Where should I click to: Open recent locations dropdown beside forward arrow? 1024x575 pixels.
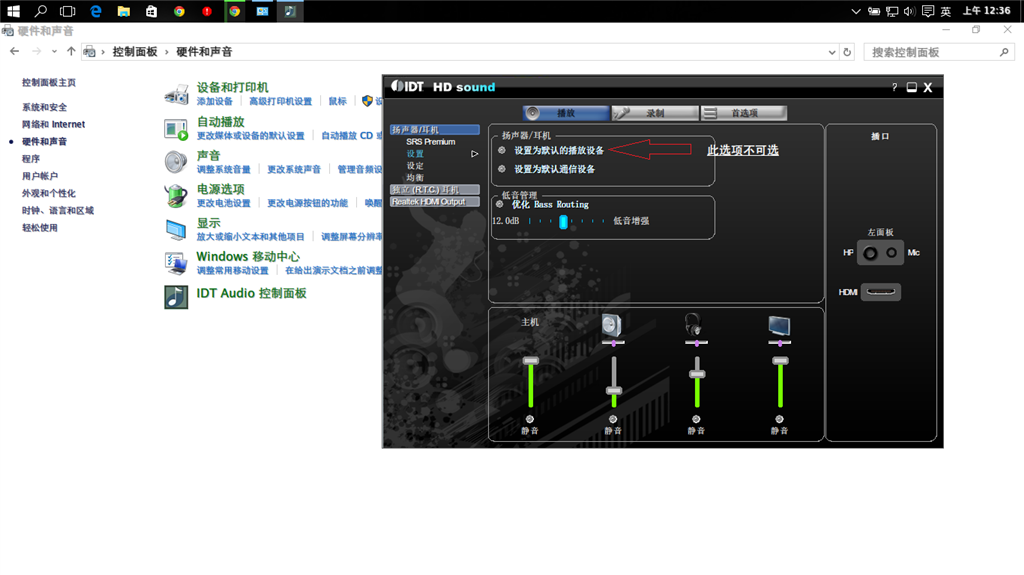[x=54, y=52]
